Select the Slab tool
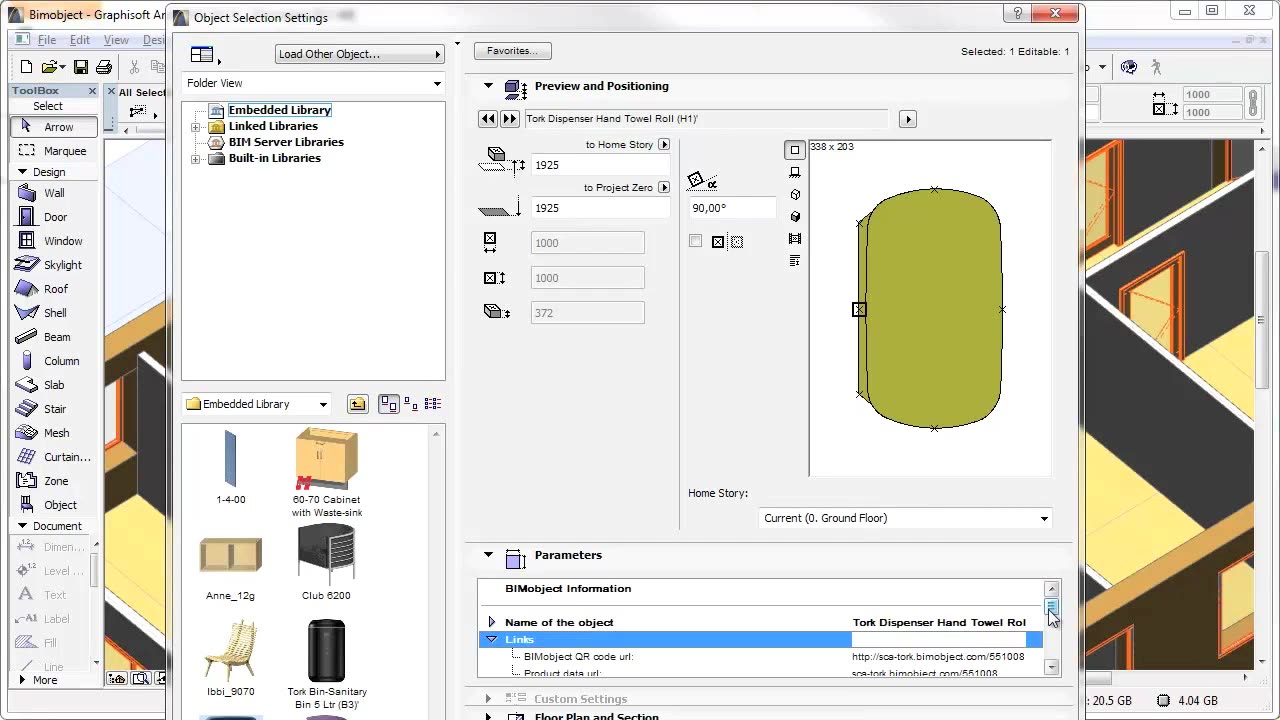The image size is (1280, 720). click(x=54, y=385)
